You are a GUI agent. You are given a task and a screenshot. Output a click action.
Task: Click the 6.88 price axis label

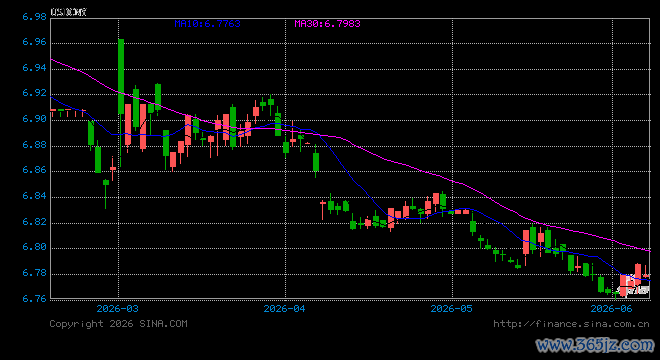tap(34, 145)
